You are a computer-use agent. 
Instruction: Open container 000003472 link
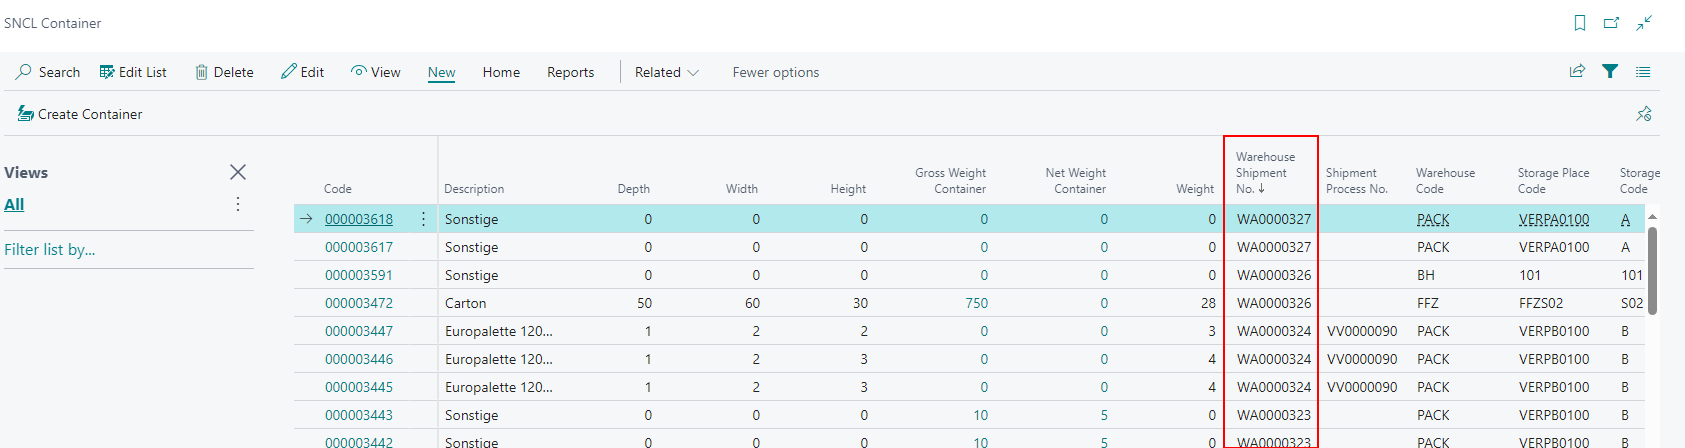coord(359,303)
